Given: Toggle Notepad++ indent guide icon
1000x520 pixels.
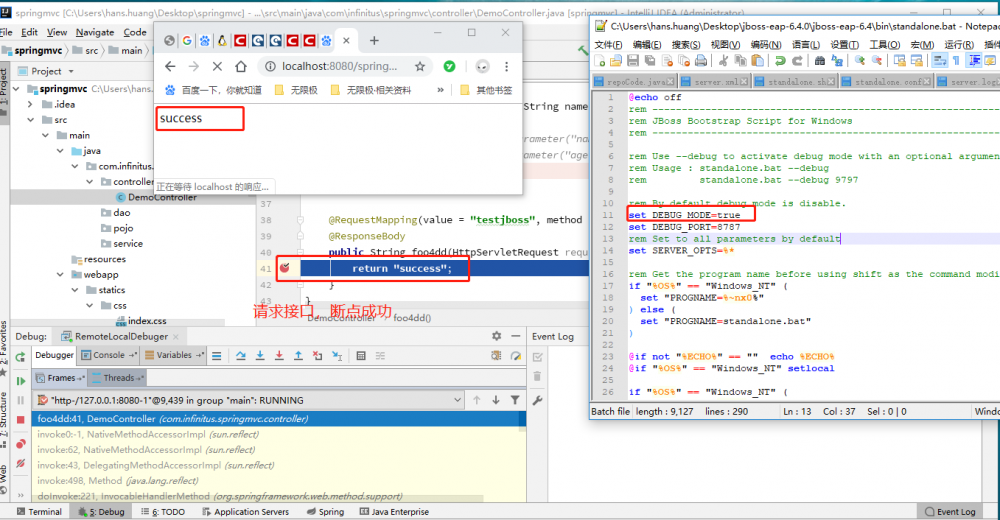Looking at the screenshot, I should pyautogui.click(x=974, y=61).
